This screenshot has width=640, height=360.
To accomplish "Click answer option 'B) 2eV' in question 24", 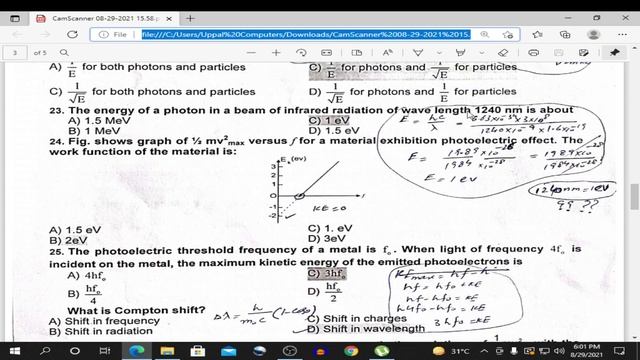I will 68,240.
